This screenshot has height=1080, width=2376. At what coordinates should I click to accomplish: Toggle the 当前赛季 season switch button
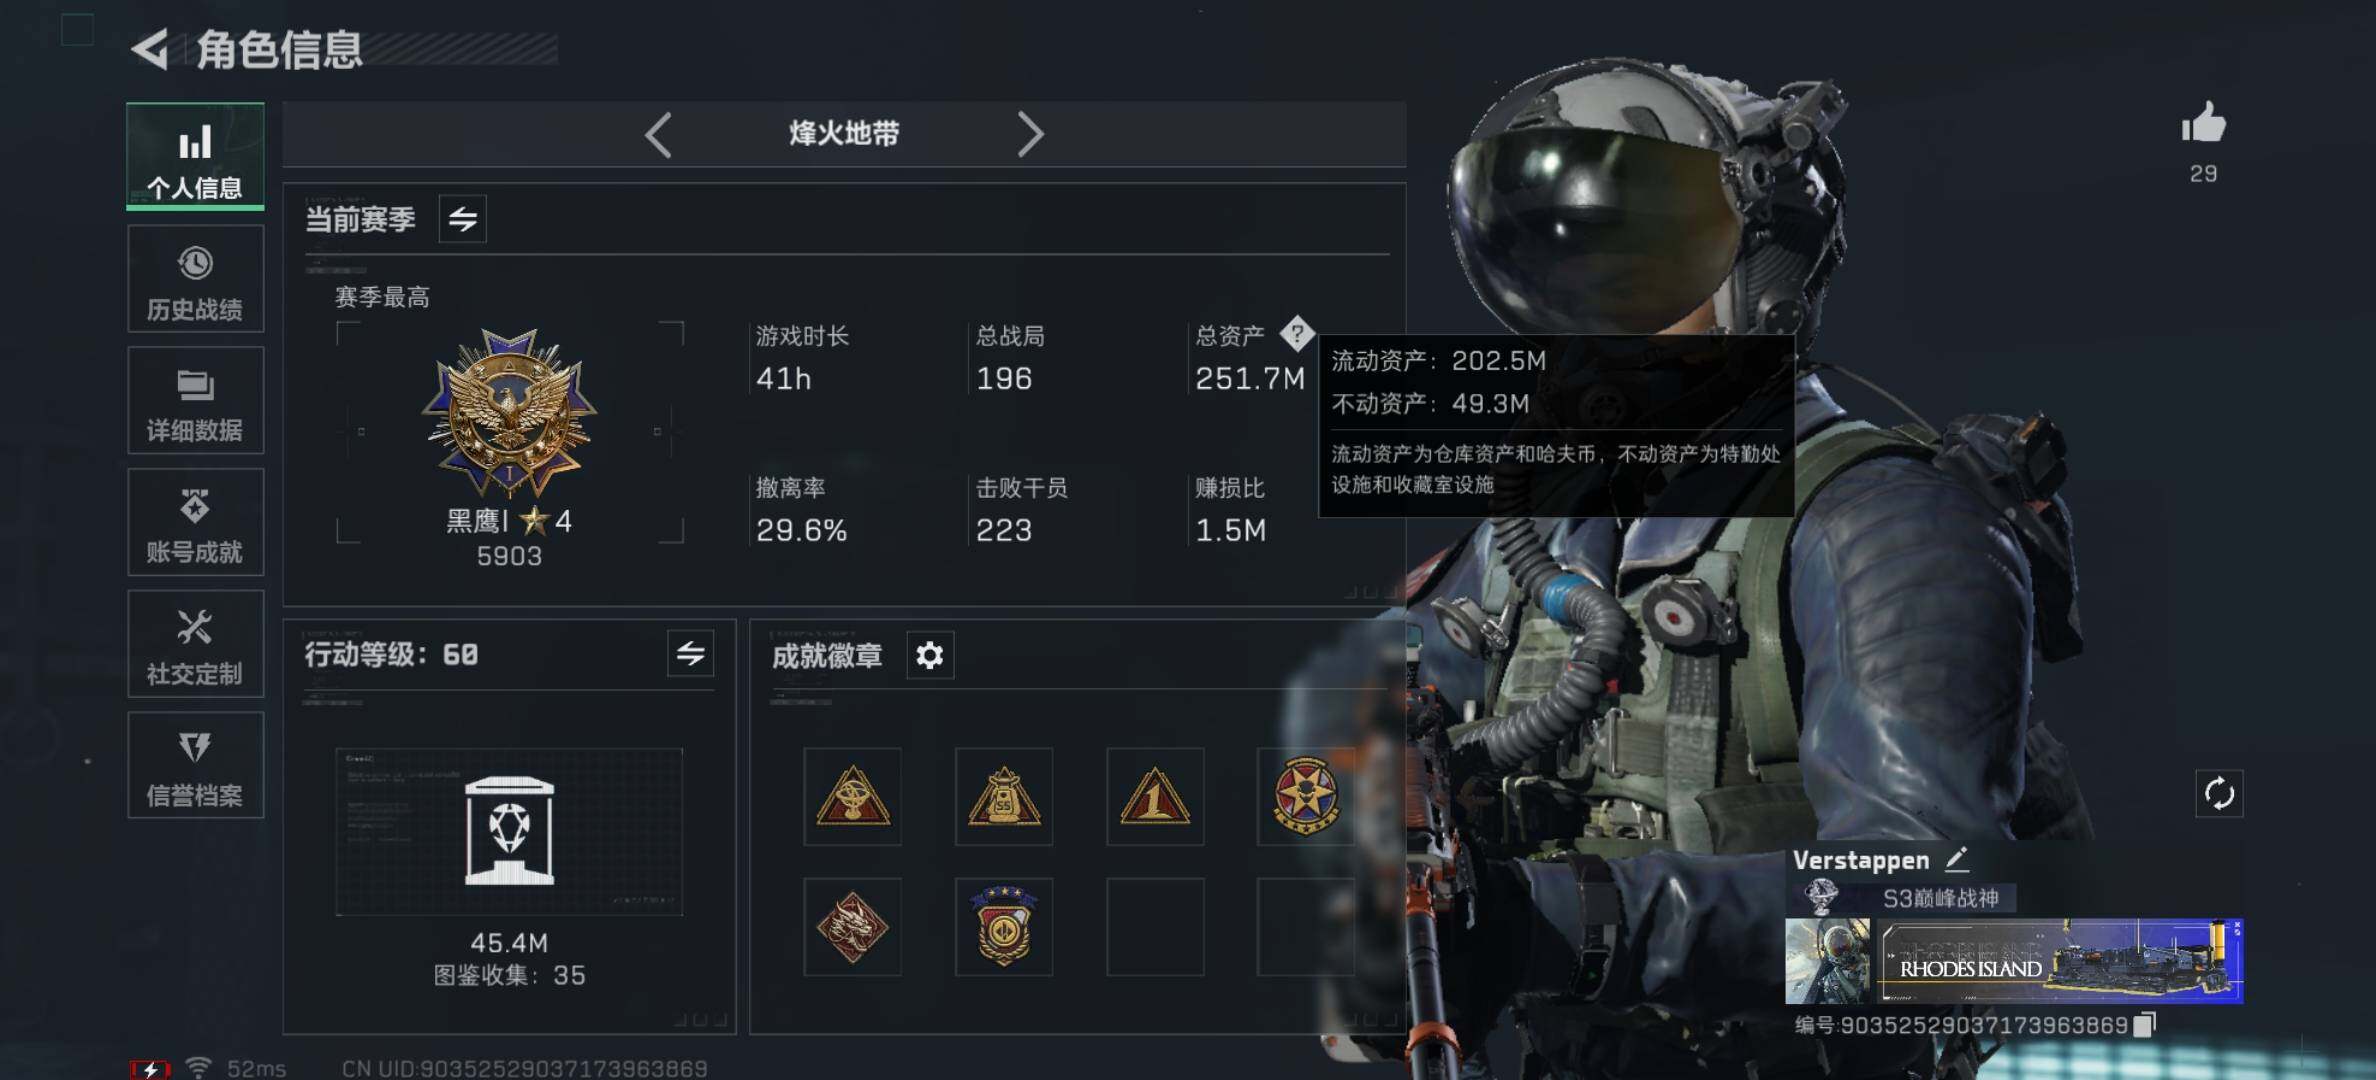tap(463, 219)
